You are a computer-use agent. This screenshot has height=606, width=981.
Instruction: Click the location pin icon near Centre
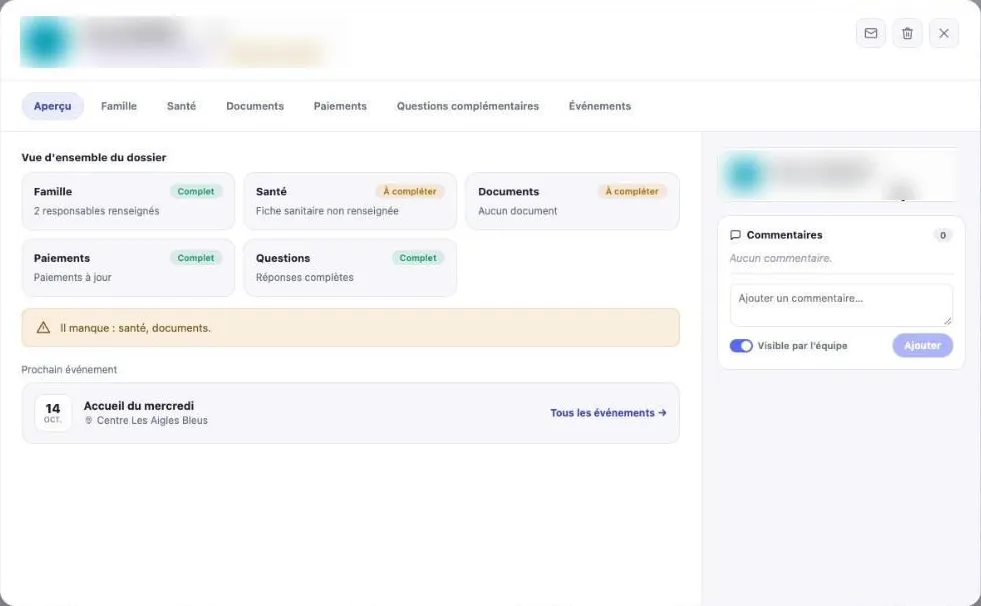coord(88,421)
